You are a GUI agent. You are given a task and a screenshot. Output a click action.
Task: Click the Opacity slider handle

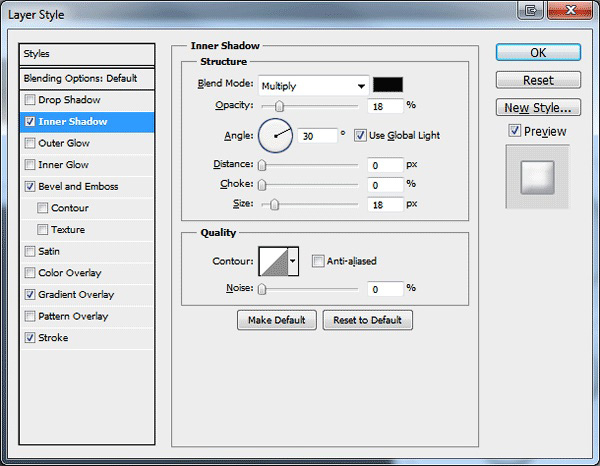click(279, 106)
